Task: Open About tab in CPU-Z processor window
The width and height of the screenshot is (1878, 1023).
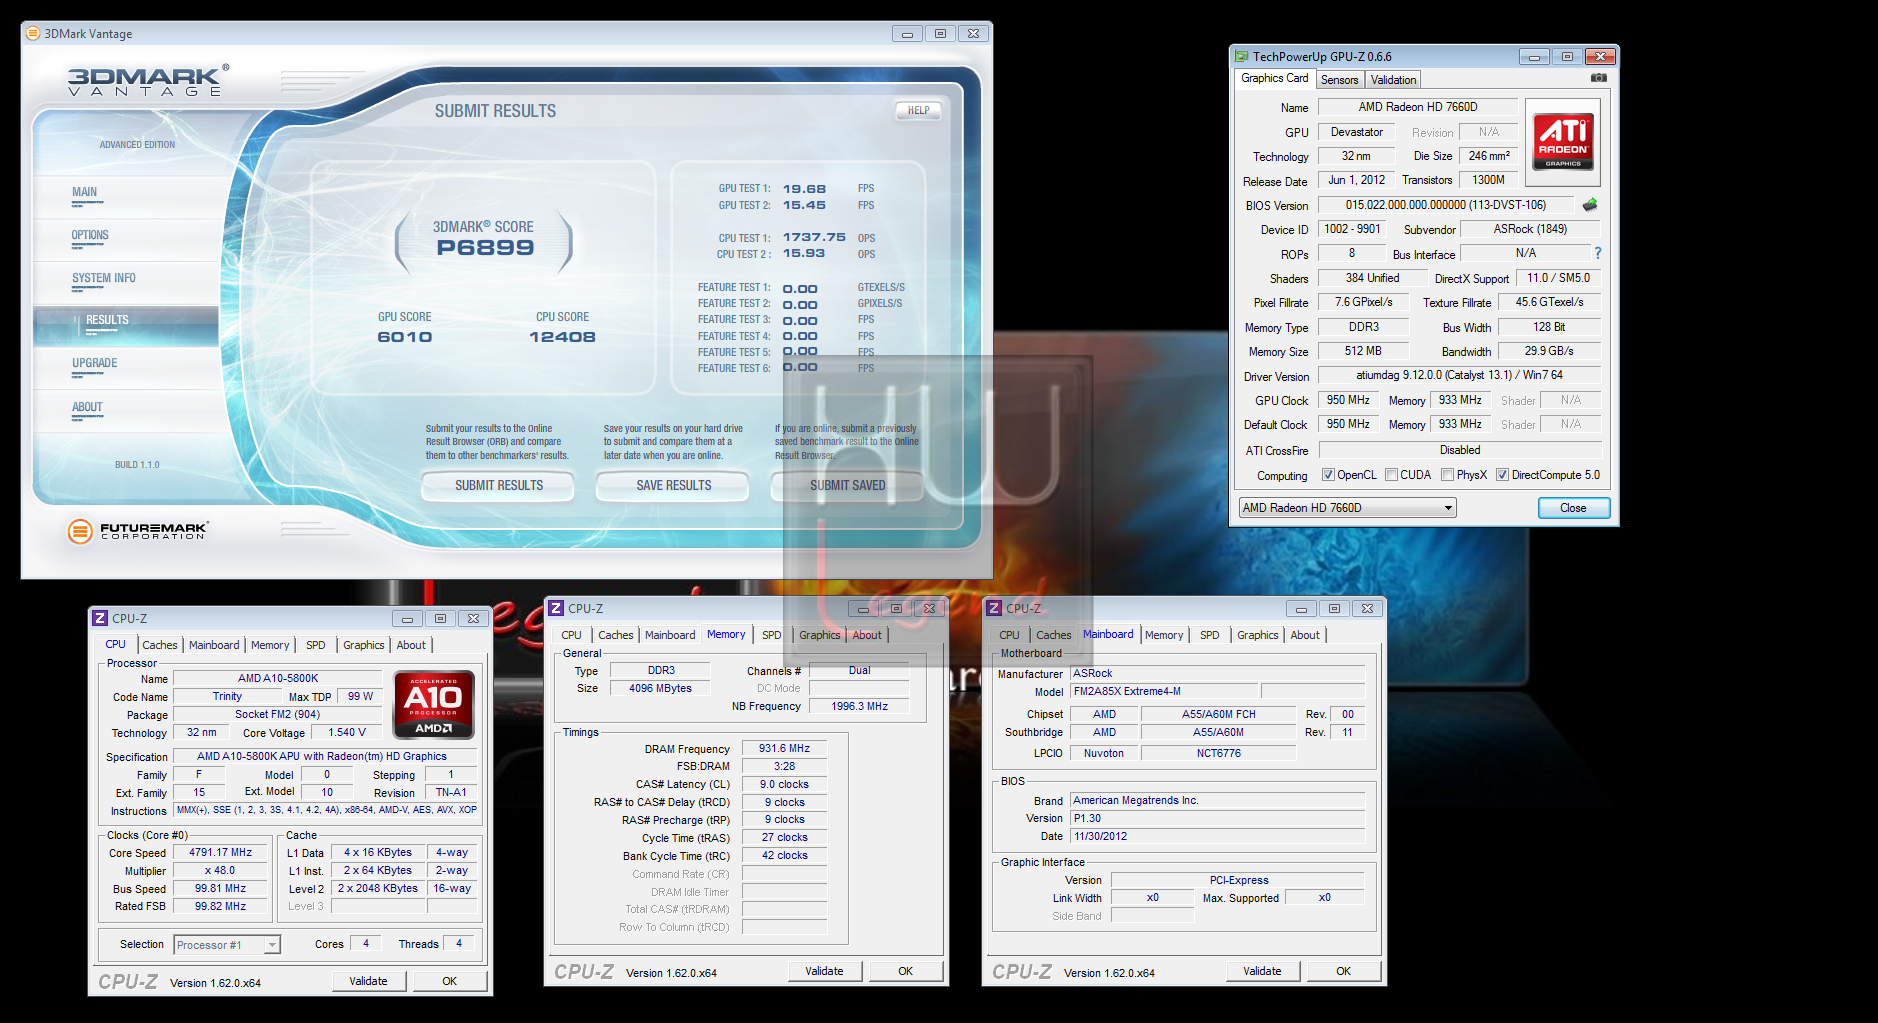Action: click(x=411, y=645)
